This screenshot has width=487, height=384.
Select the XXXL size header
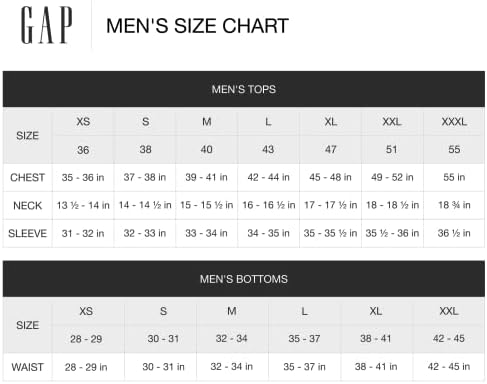454,122
